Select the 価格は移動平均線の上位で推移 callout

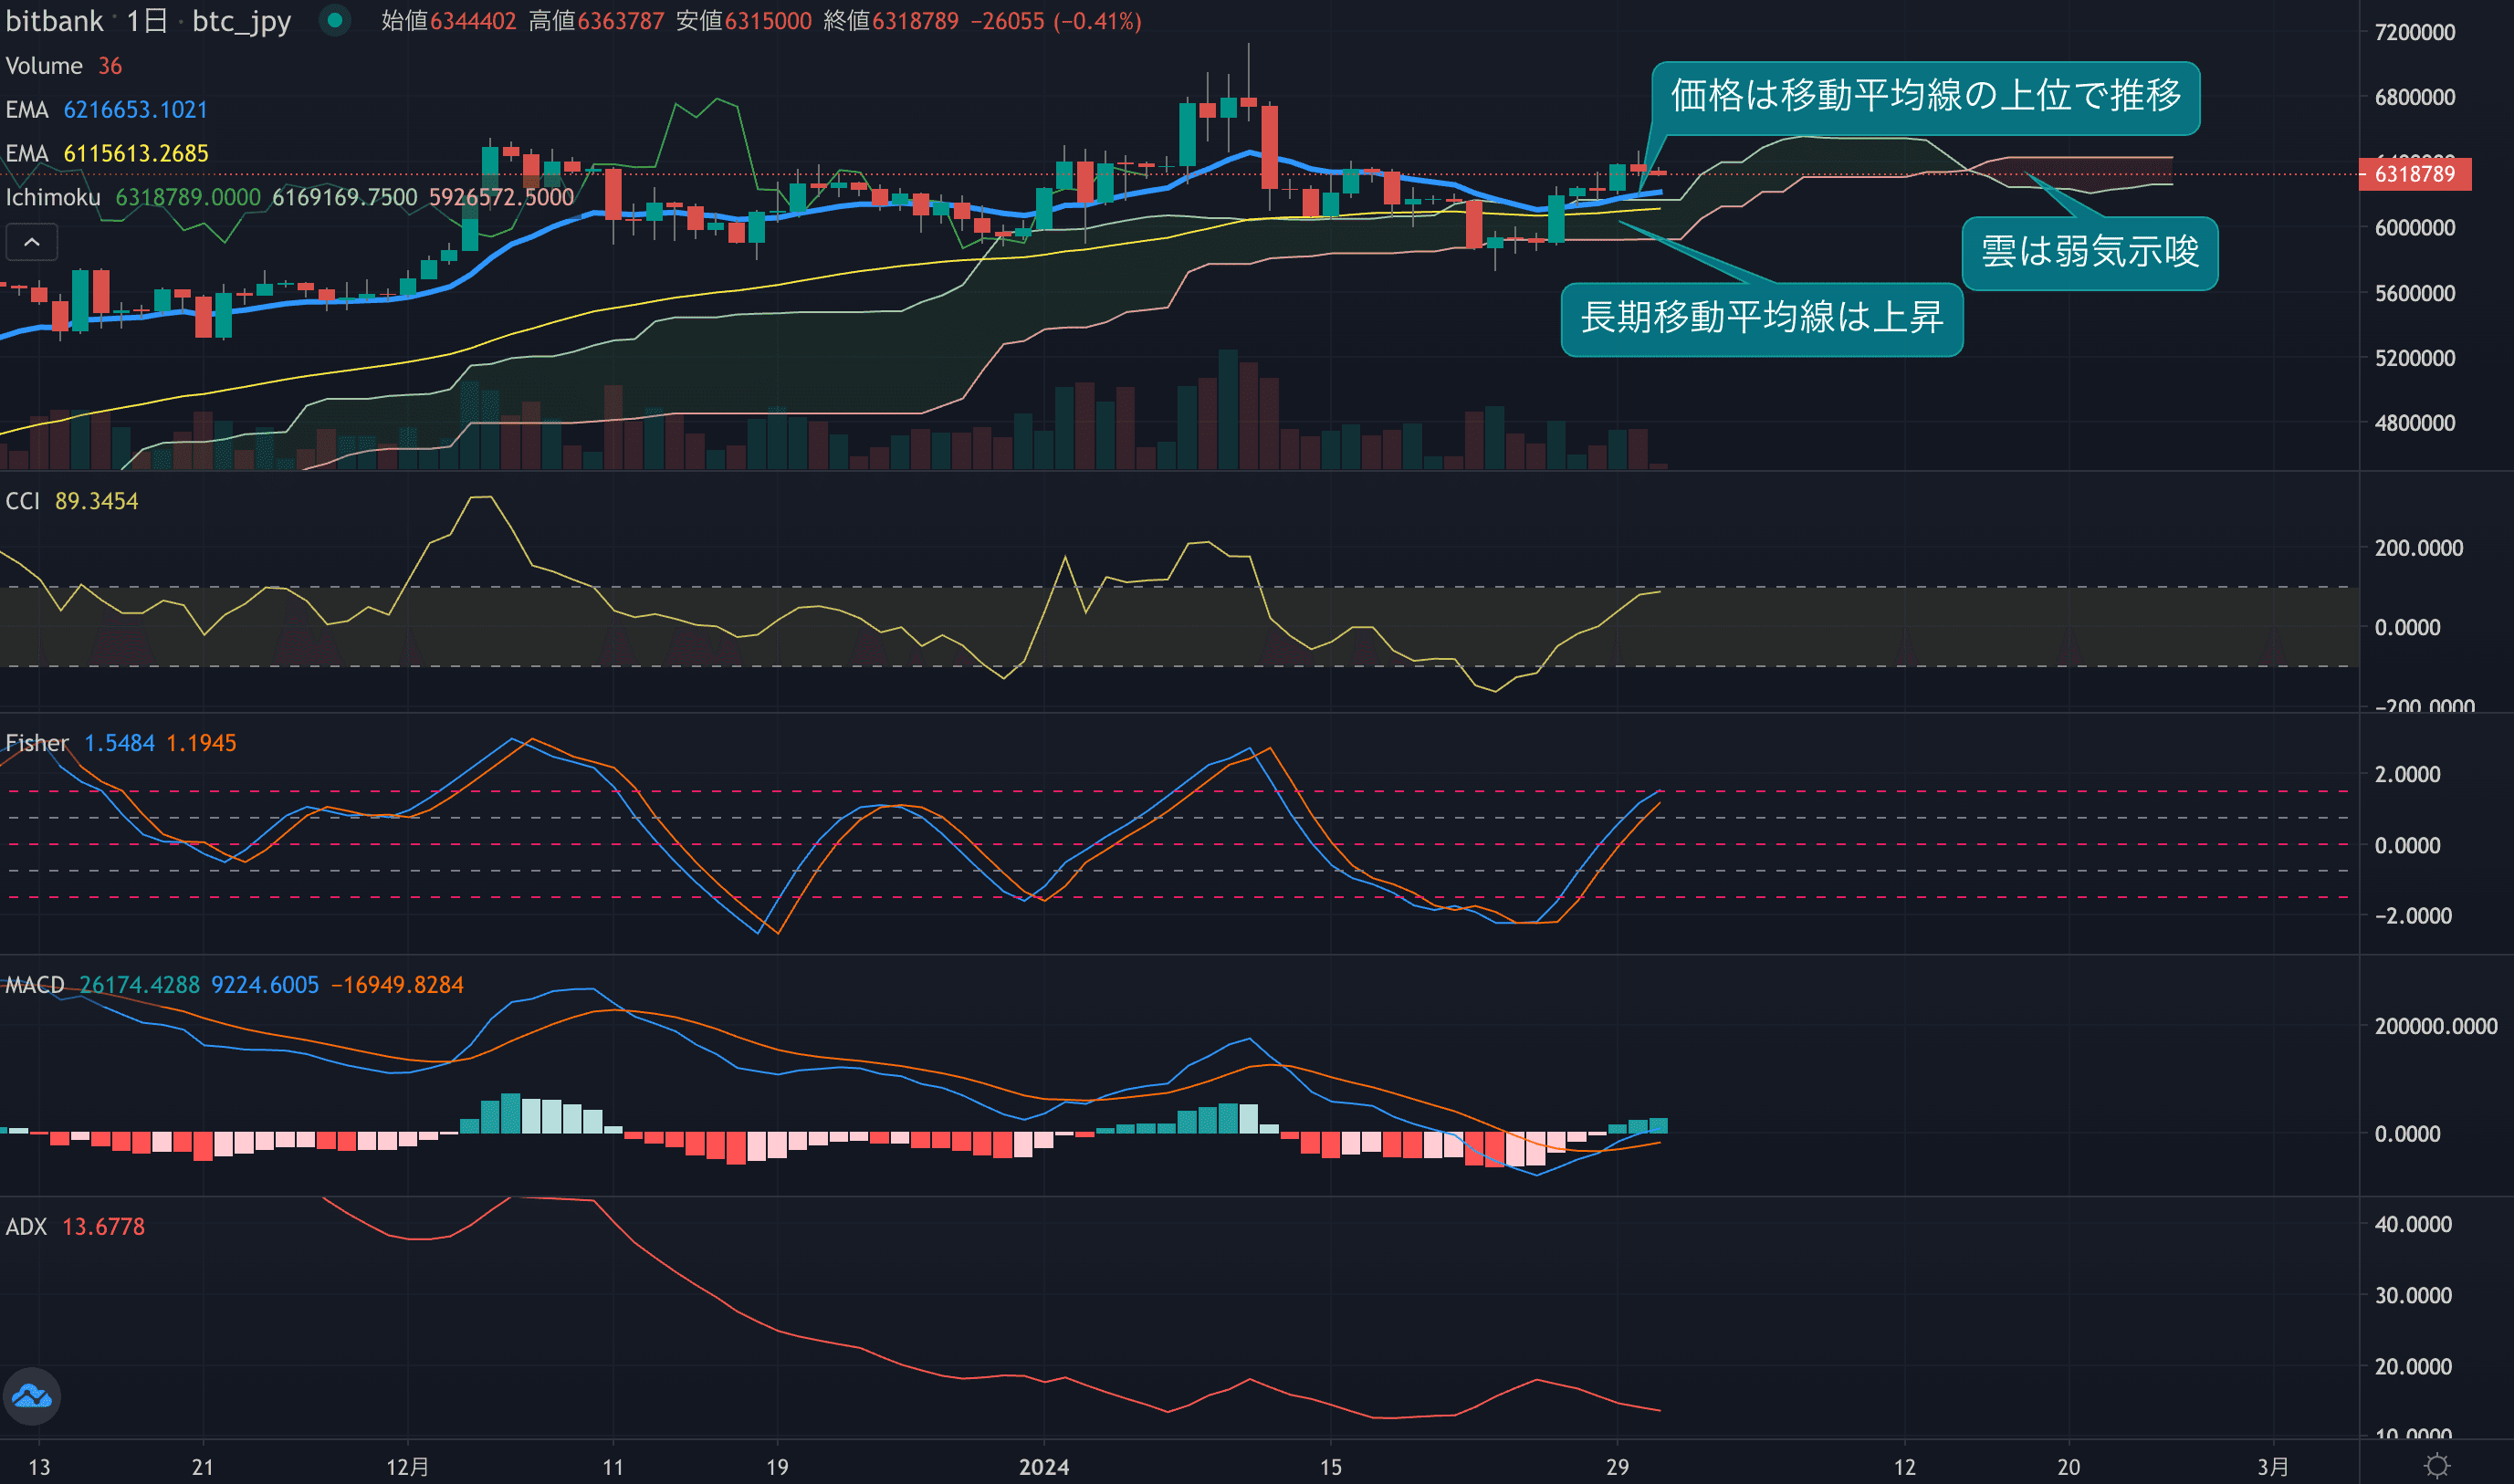click(1925, 97)
